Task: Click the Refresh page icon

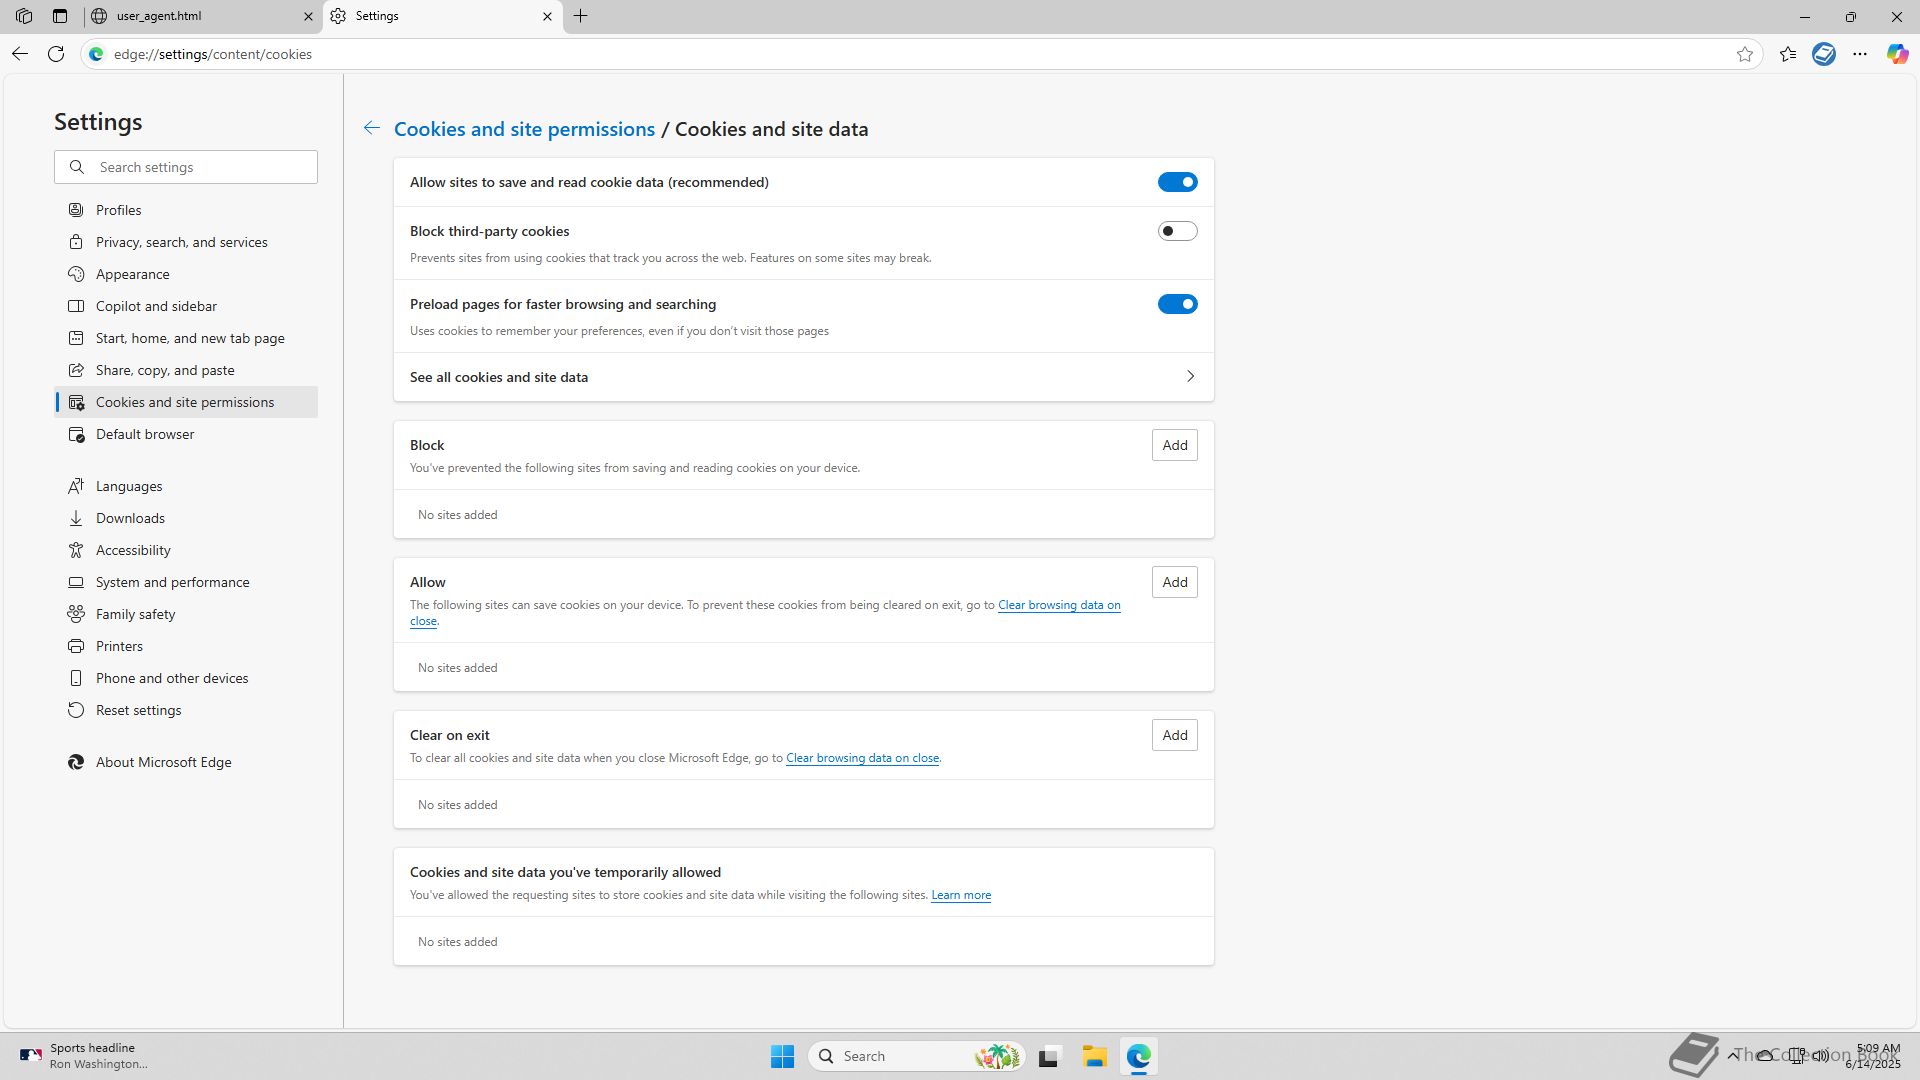Action: [x=56, y=54]
